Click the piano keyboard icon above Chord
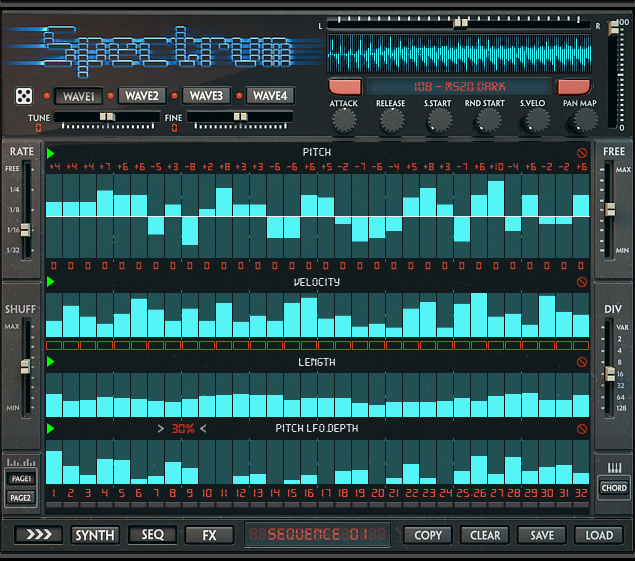This screenshot has width=635, height=561. coord(614,469)
